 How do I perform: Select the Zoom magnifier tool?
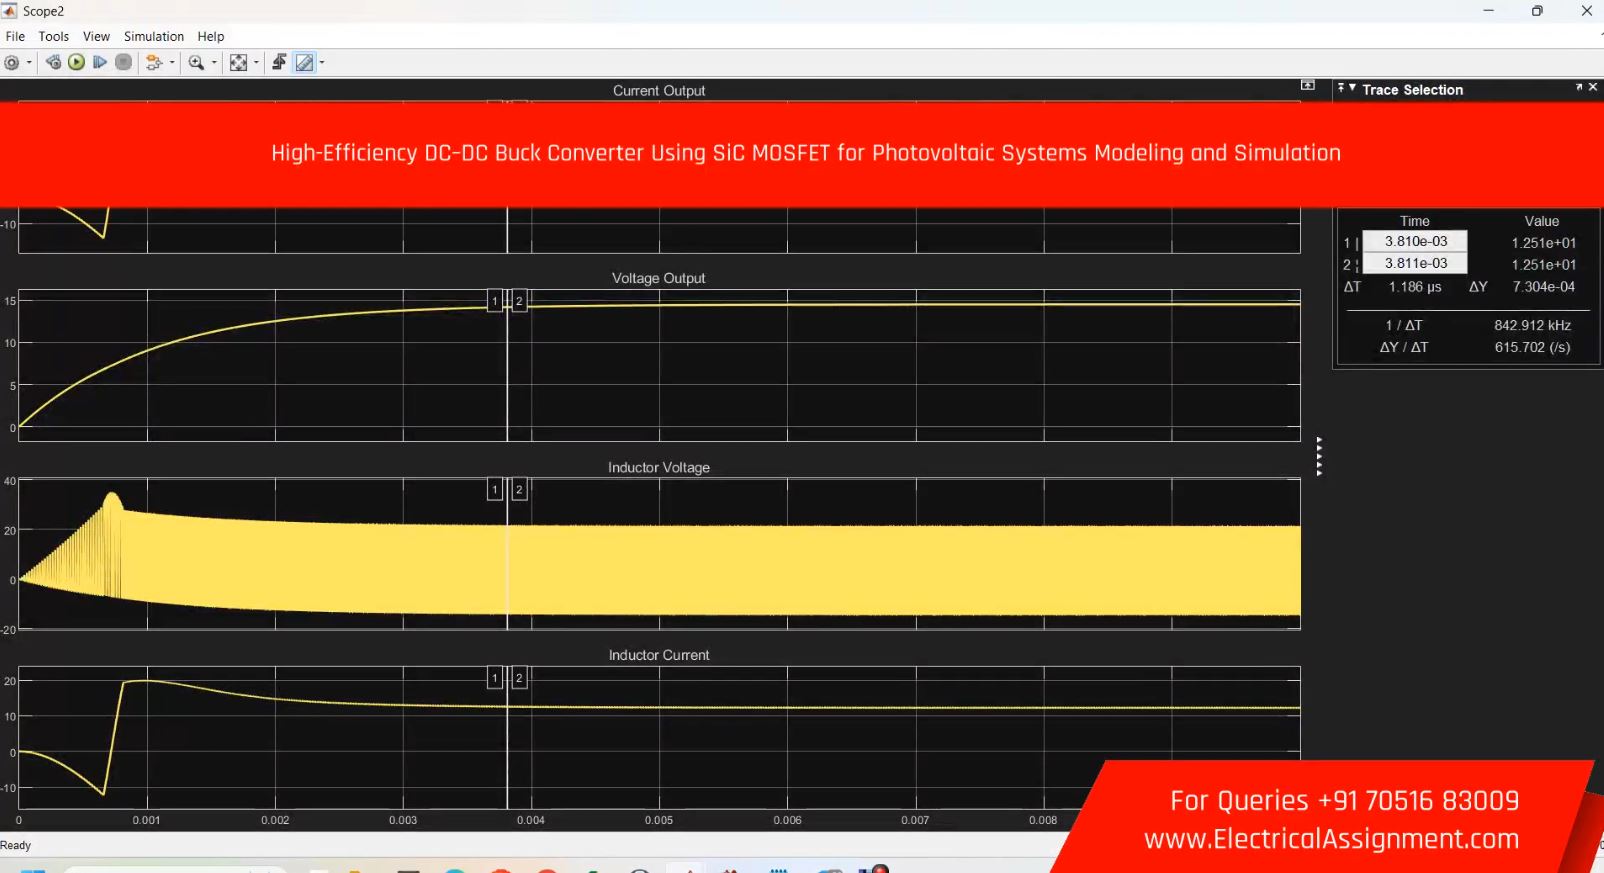point(196,62)
